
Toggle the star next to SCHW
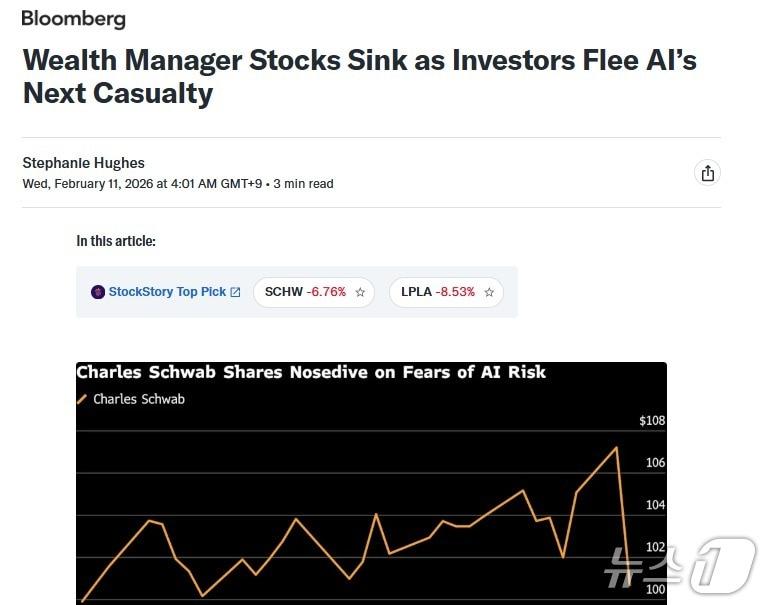point(360,292)
